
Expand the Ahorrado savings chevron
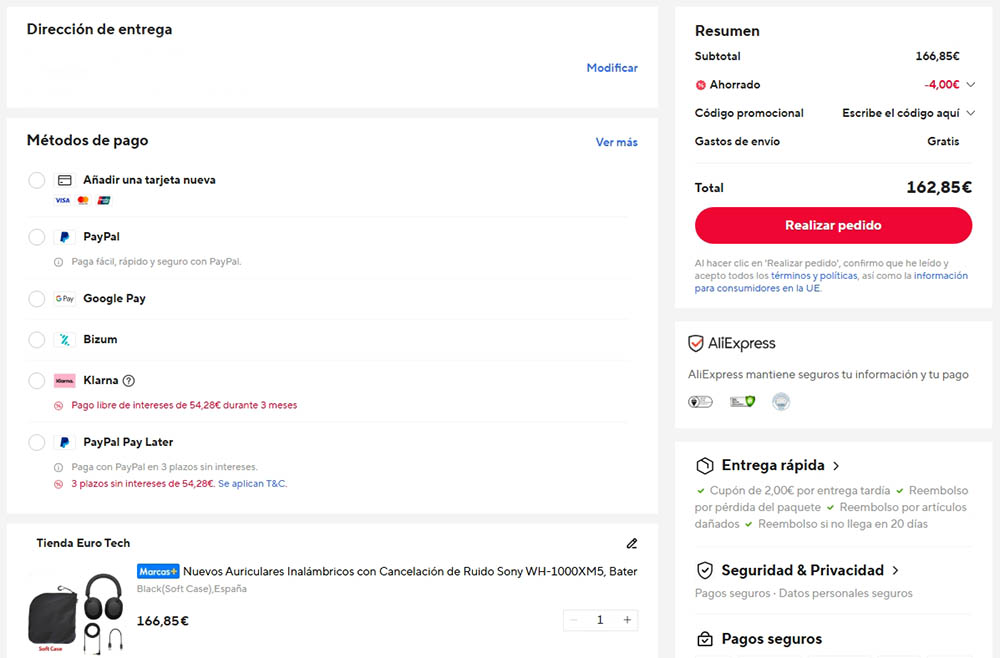coord(971,84)
